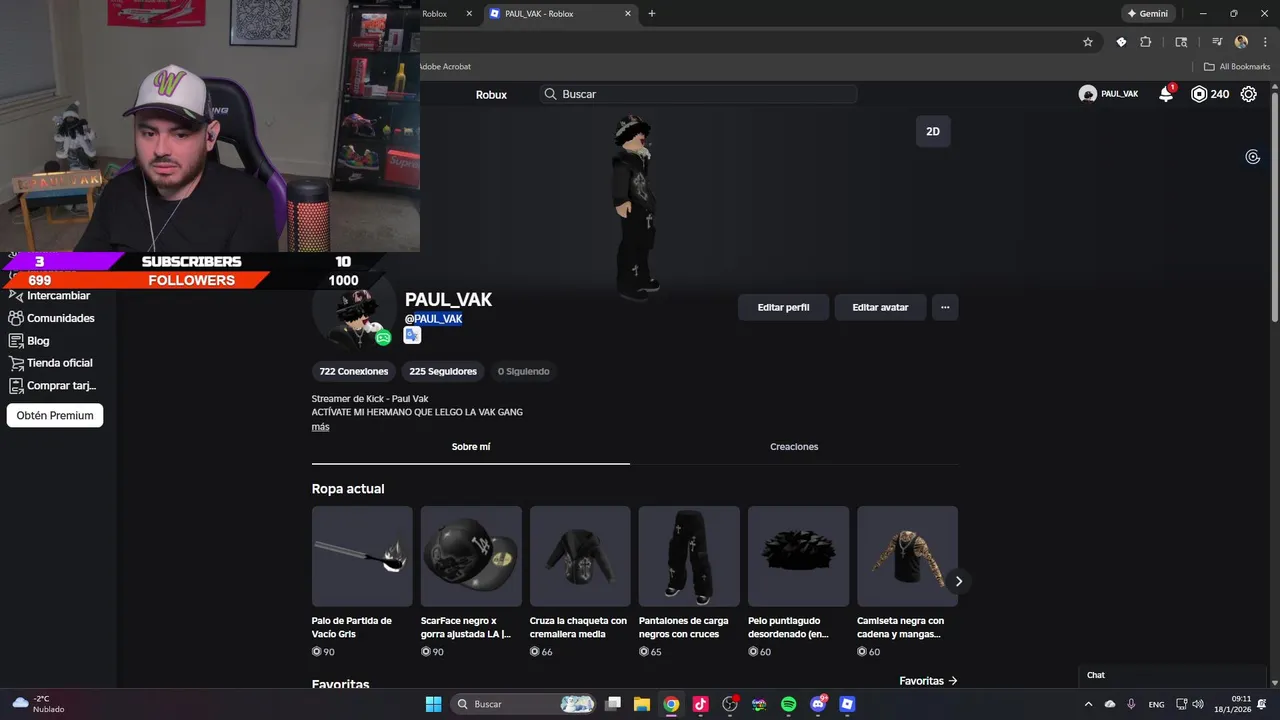Switch to the Creaciones tab
Screen dimensions: 1280x720
coord(794,447)
